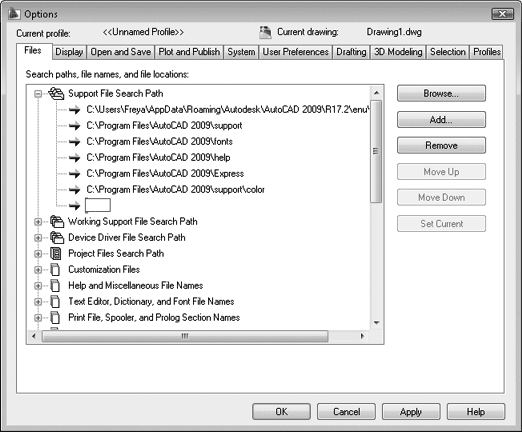Collapse the Support File Search Path node
The height and width of the screenshot is (432, 522).
[38, 94]
